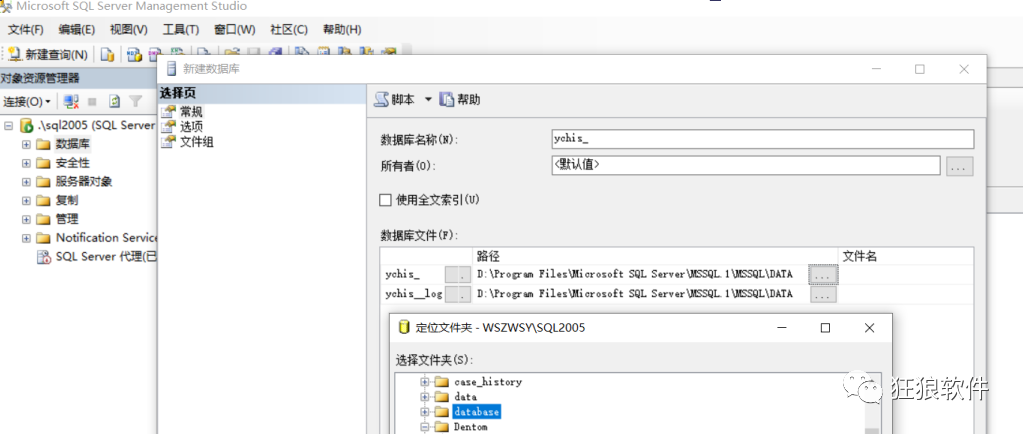Click the filter funnel icon in Object Explorer

135,101
